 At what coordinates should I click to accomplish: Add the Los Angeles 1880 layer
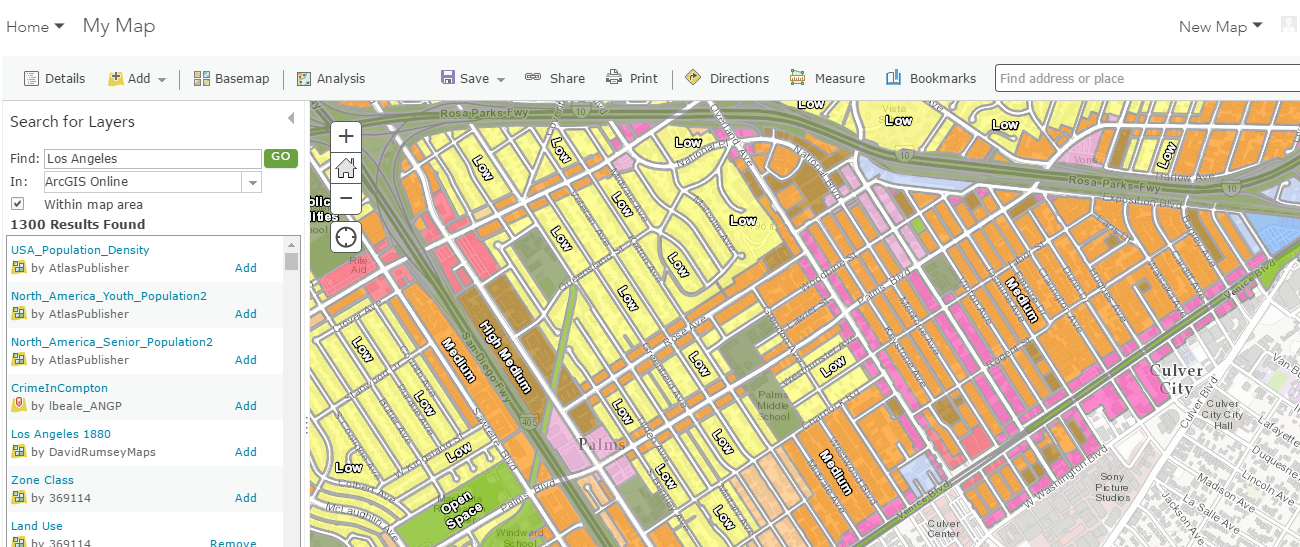[x=246, y=452]
